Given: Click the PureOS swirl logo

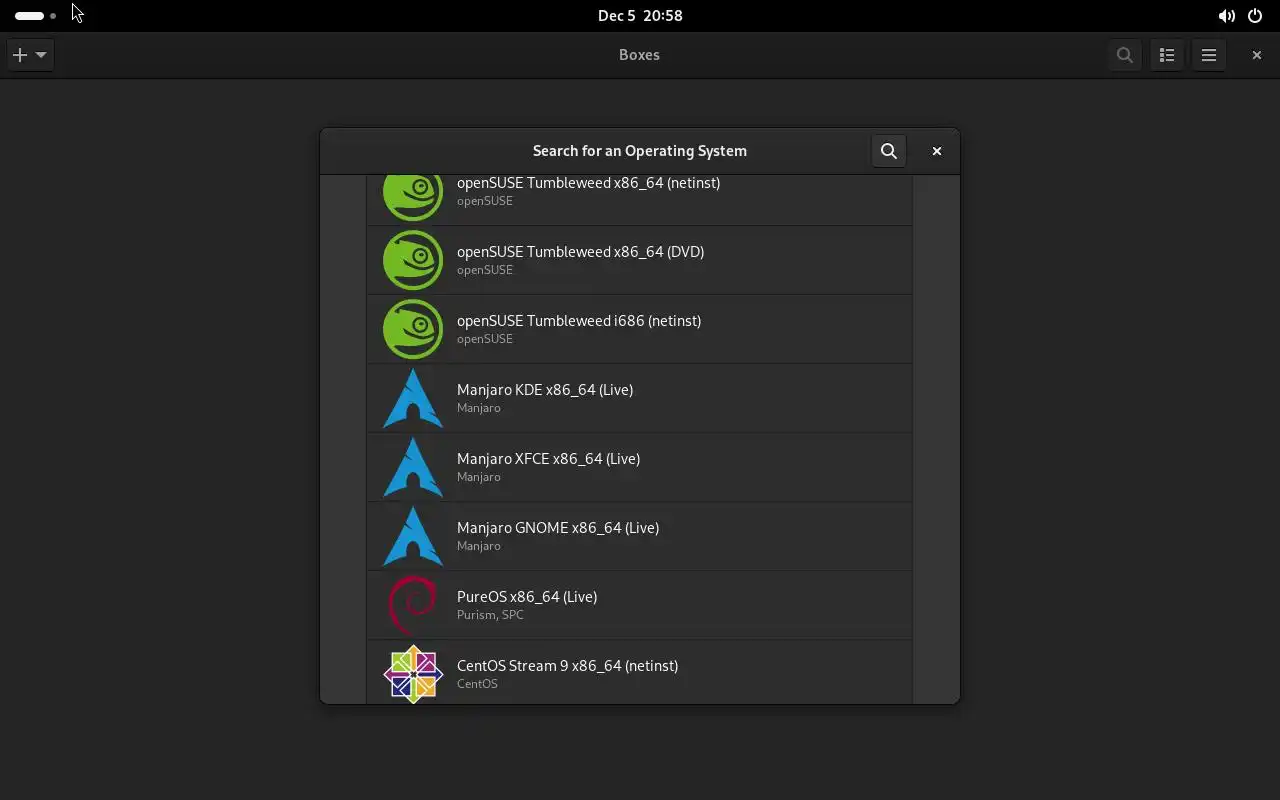Looking at the screenshot, I should [x=413, y=605].
